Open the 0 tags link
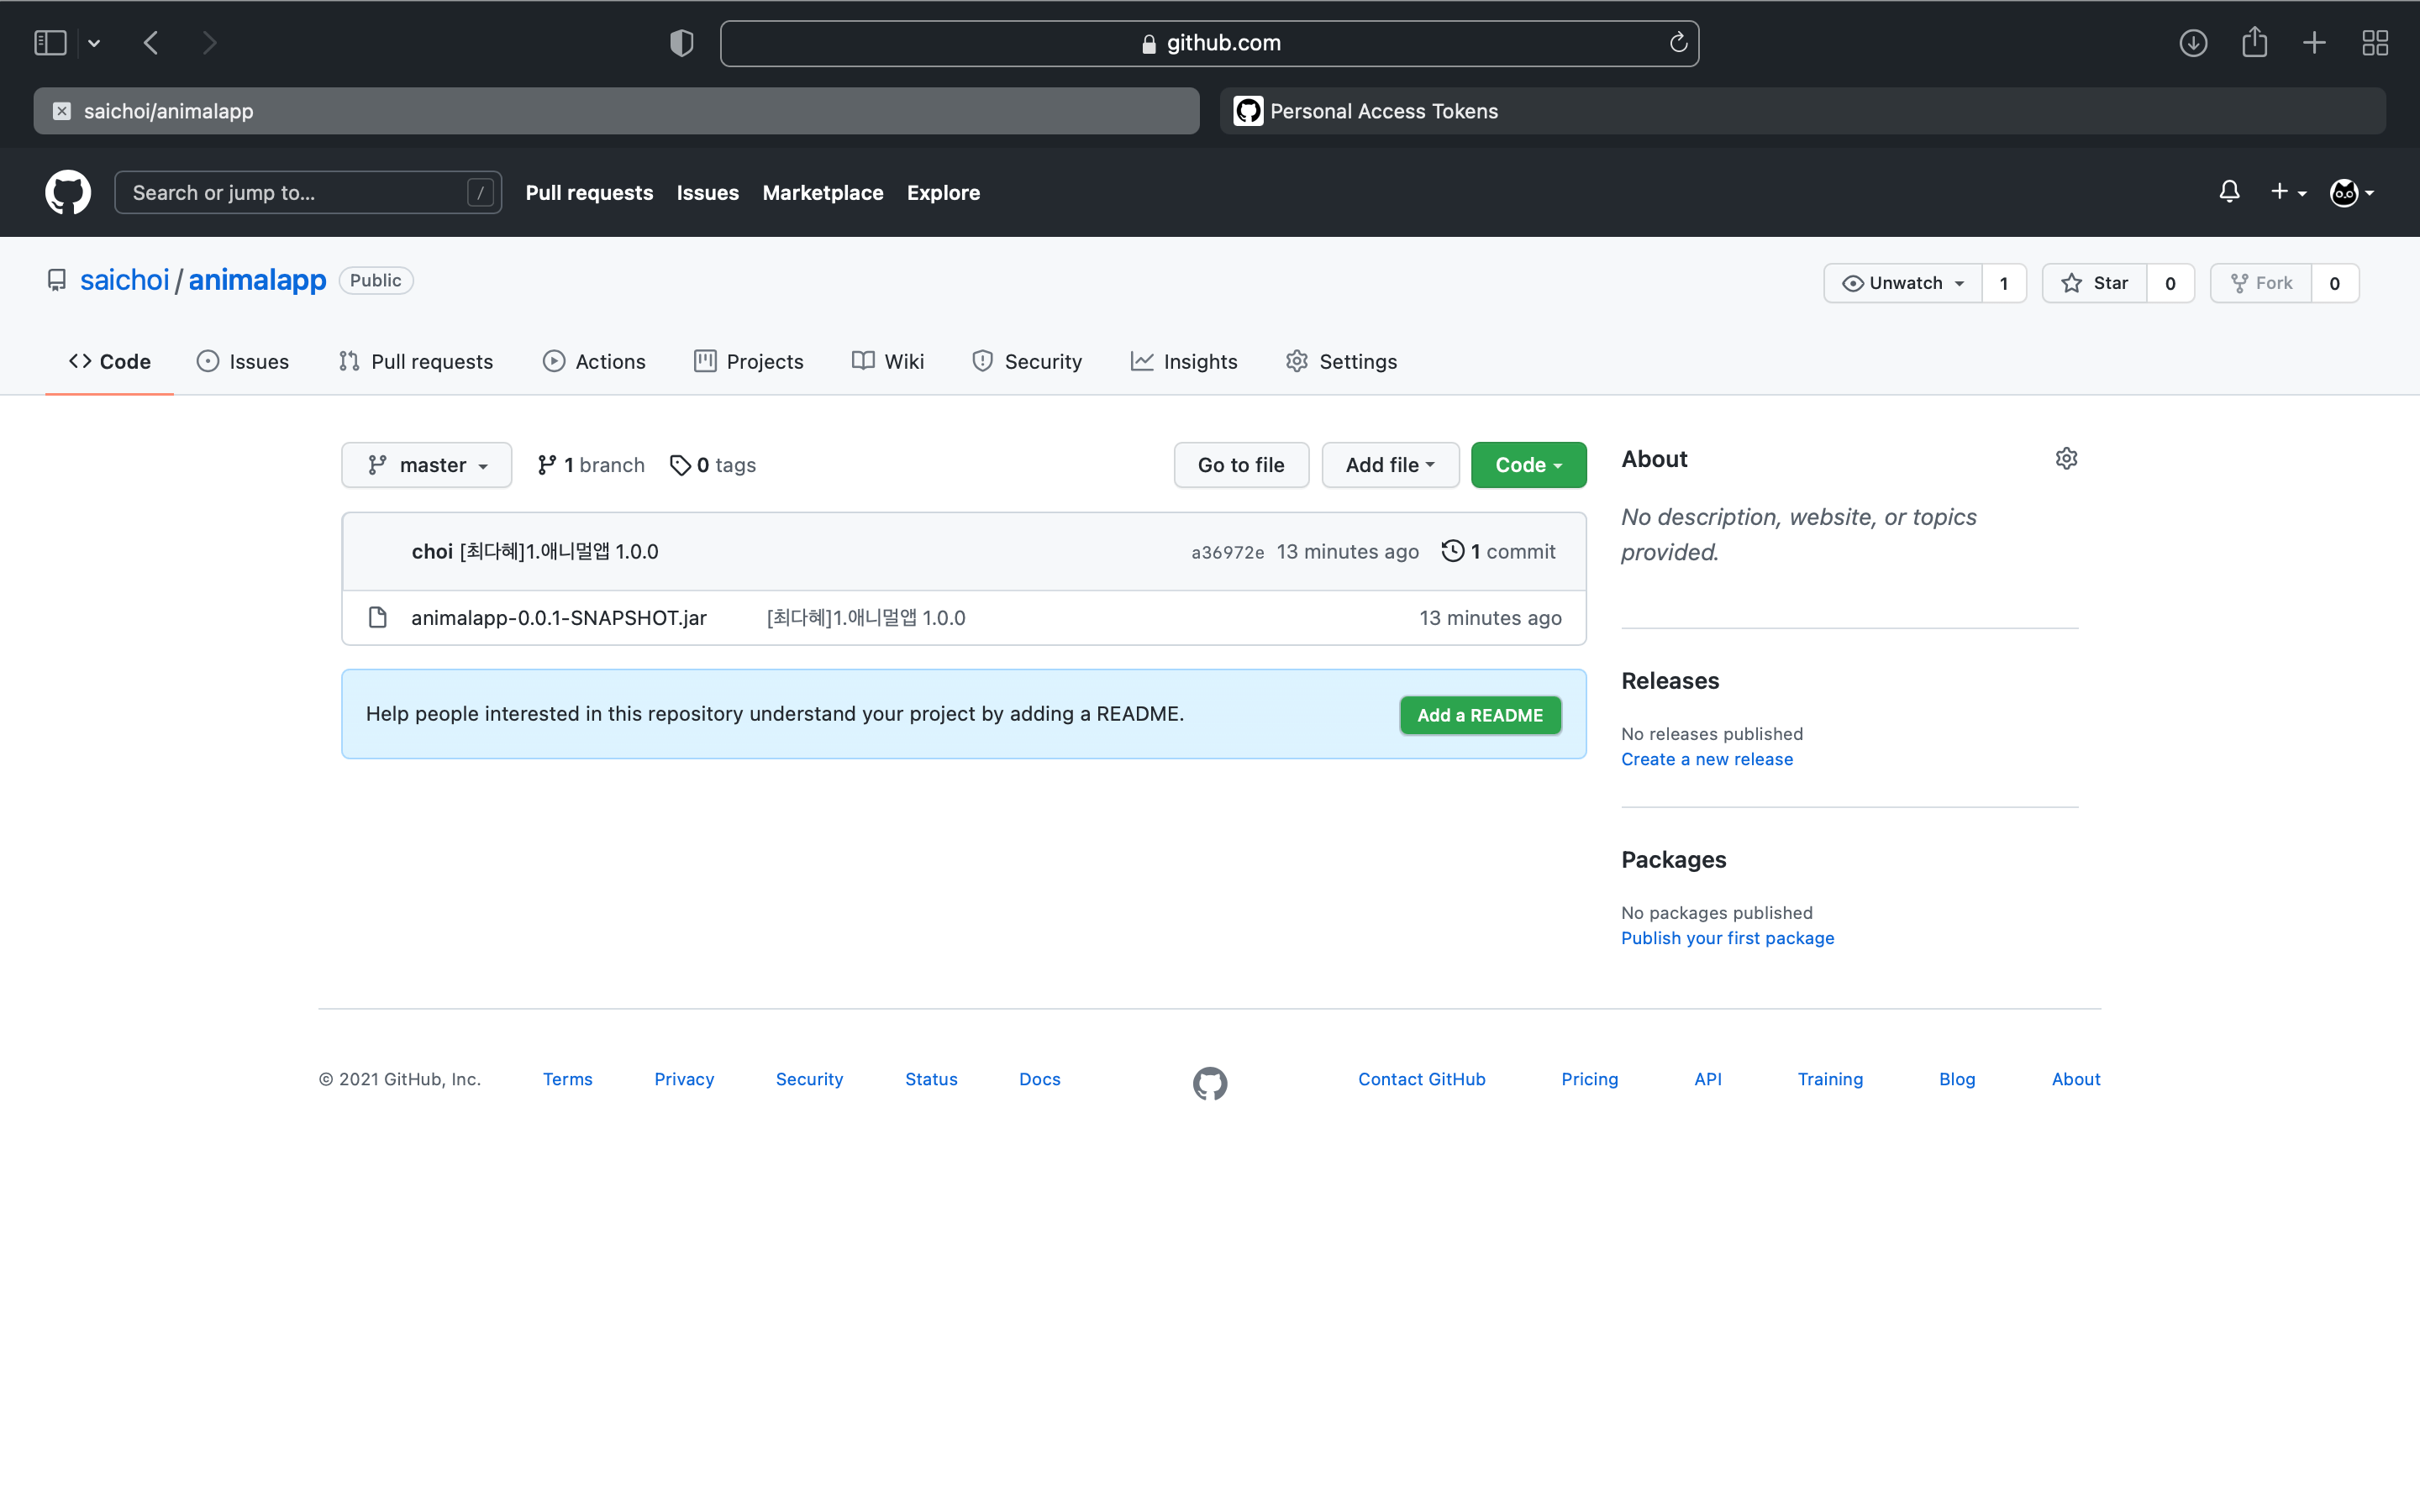This screenshot has height=1512, width=2420. [713, 465]
